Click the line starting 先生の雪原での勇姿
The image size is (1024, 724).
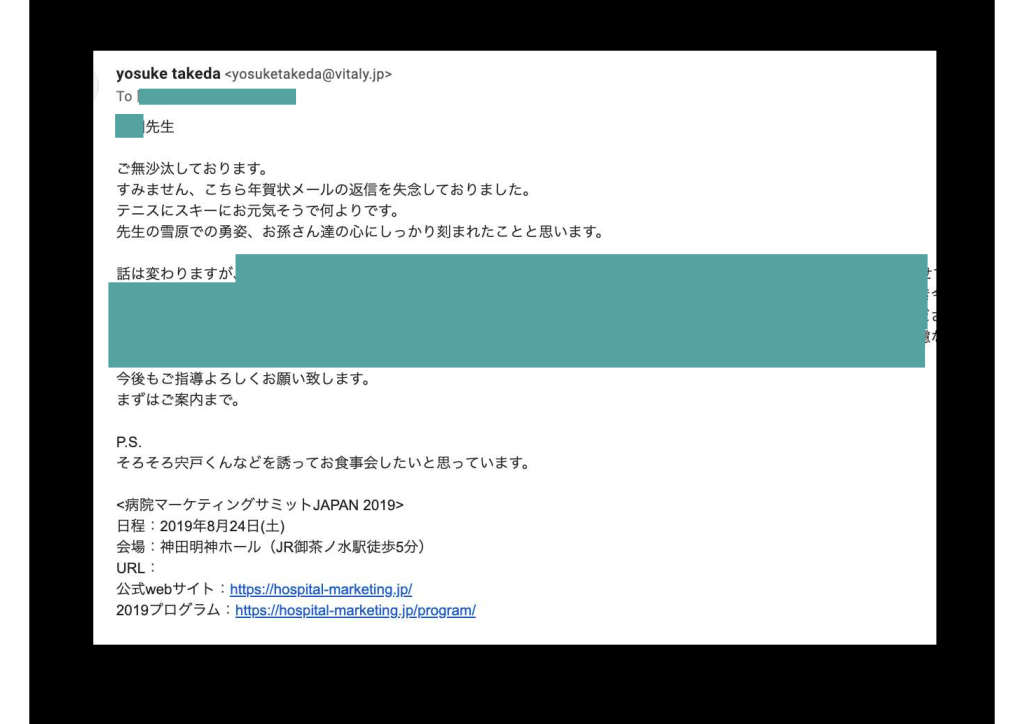360,232
